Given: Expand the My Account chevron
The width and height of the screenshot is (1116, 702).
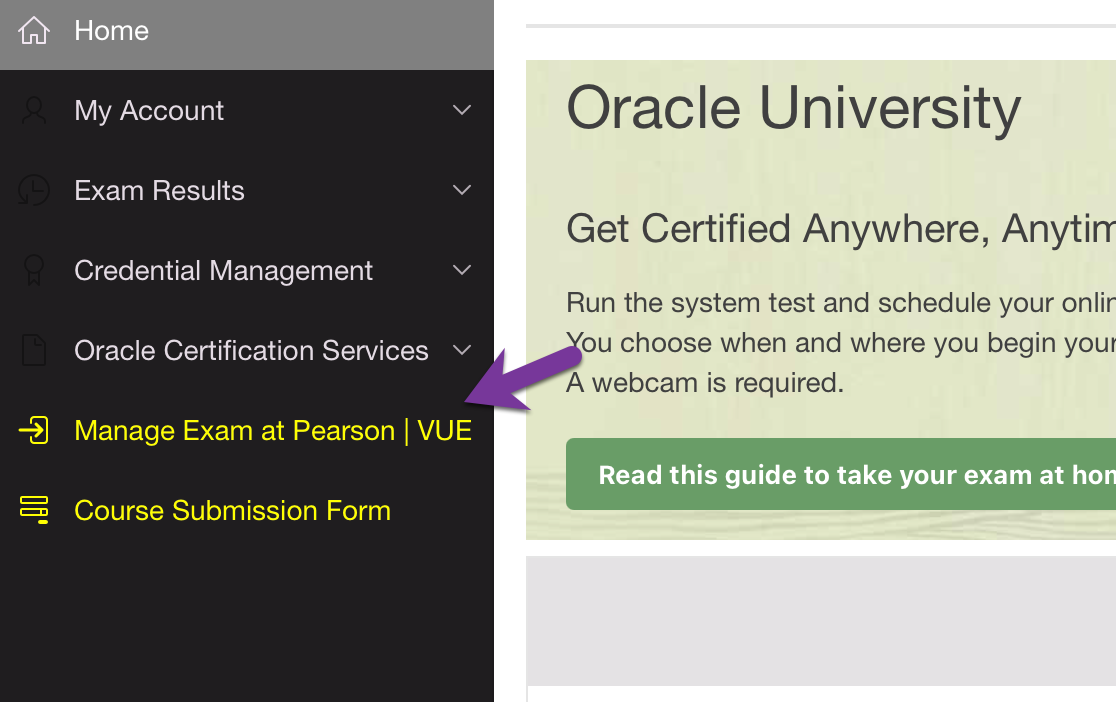Looking at the screenshot, I should coord(462,110).
